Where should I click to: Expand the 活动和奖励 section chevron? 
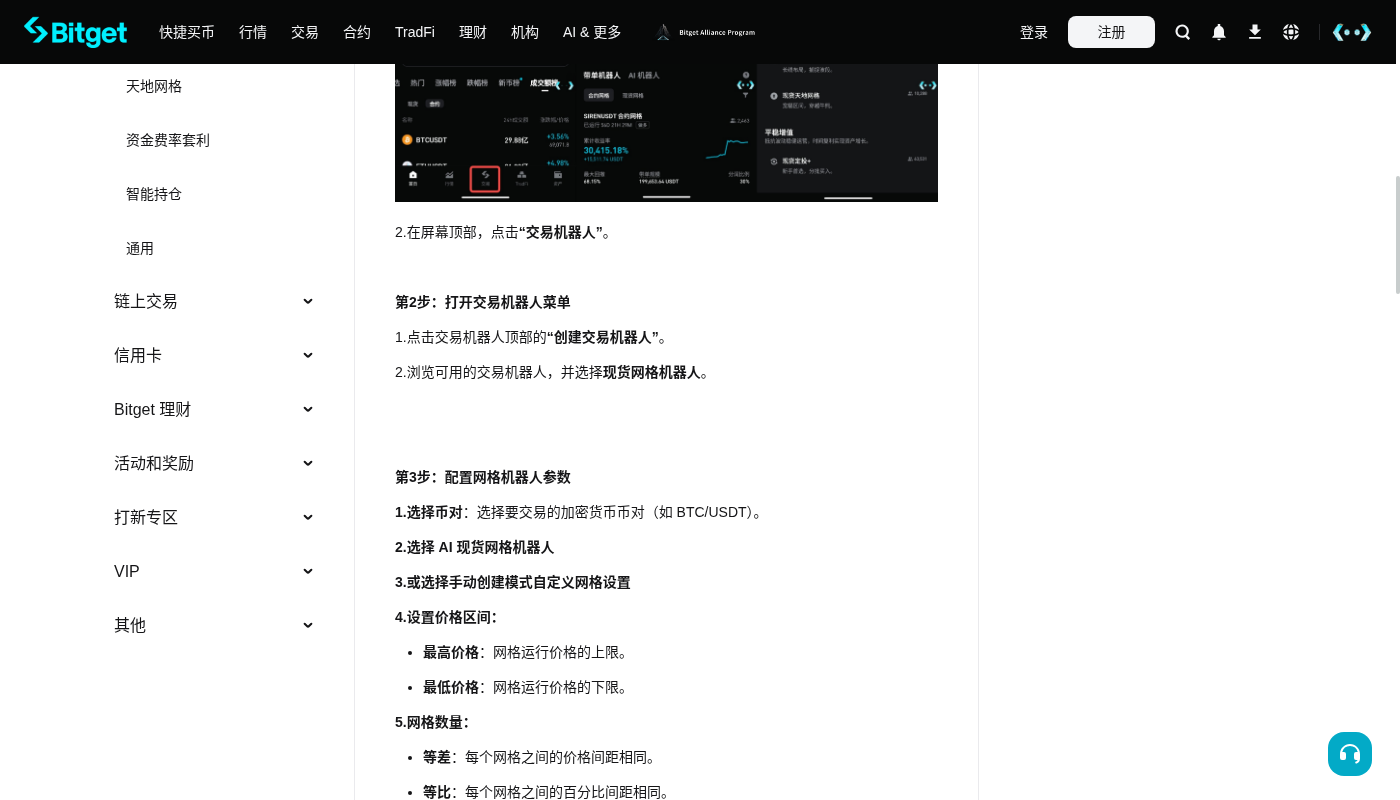tap(308, 463)
